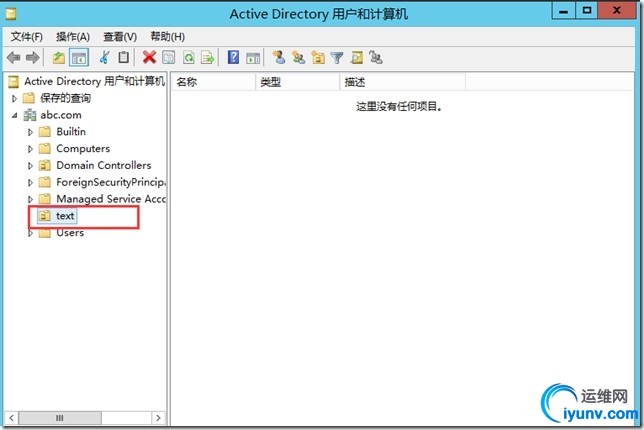Click the create new user icon
The image size is (644, 430).
pyautogui.click(x=279, y=57)
